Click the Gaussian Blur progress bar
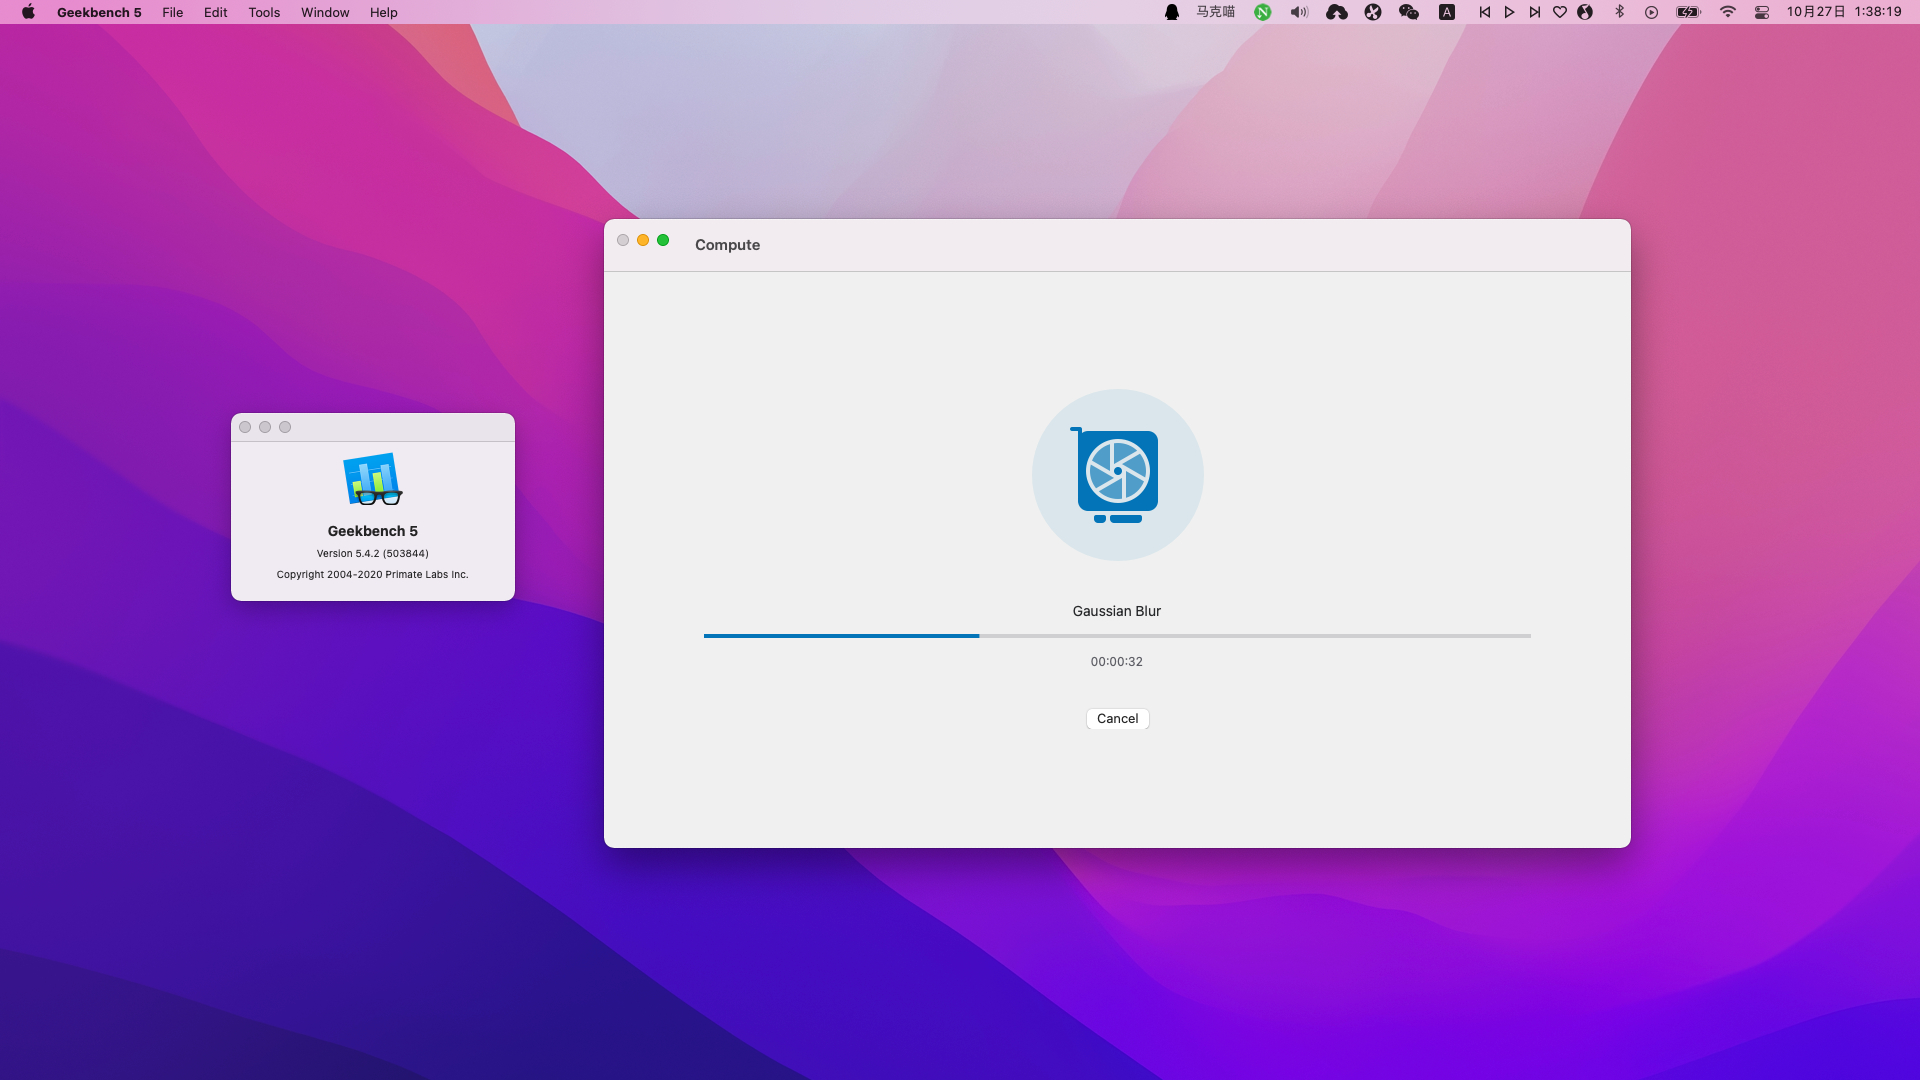Screen dimensions: 1920x1080 click(1117, 636)
